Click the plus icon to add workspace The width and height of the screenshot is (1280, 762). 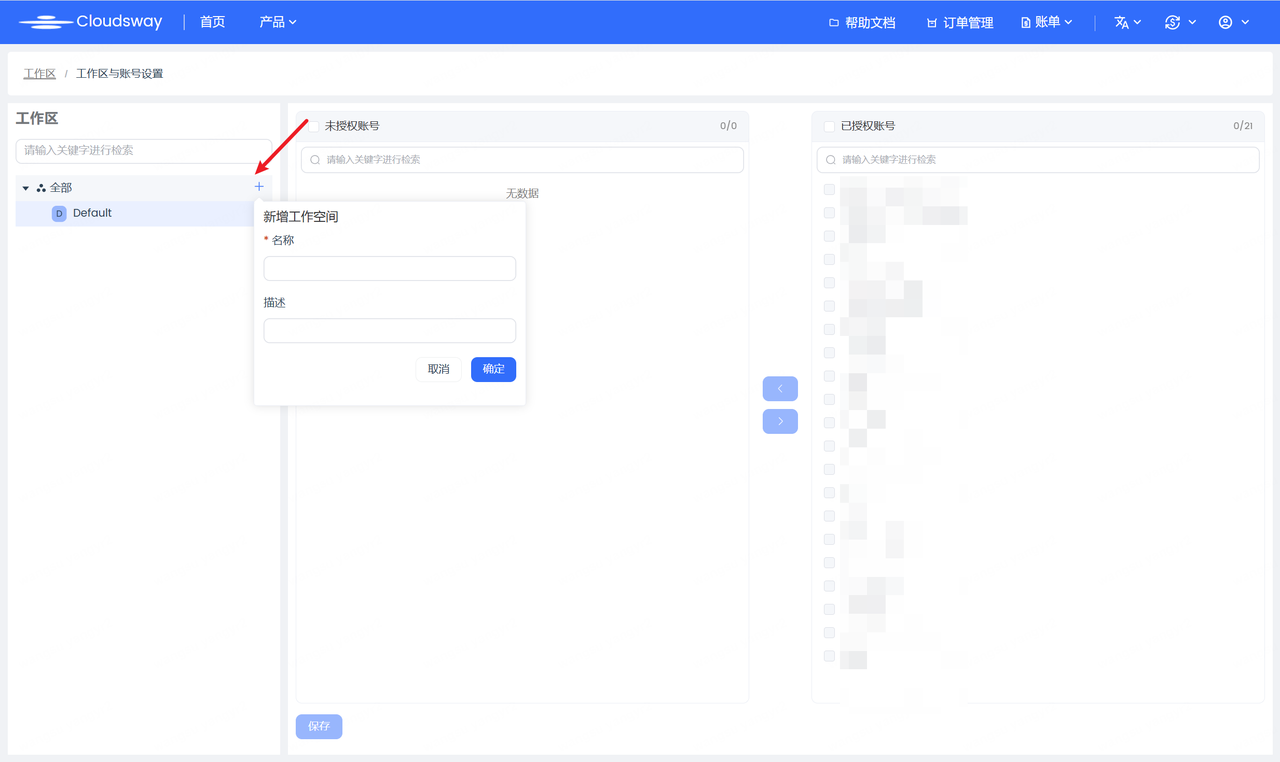pyautogui.click(x=259, y=187)
